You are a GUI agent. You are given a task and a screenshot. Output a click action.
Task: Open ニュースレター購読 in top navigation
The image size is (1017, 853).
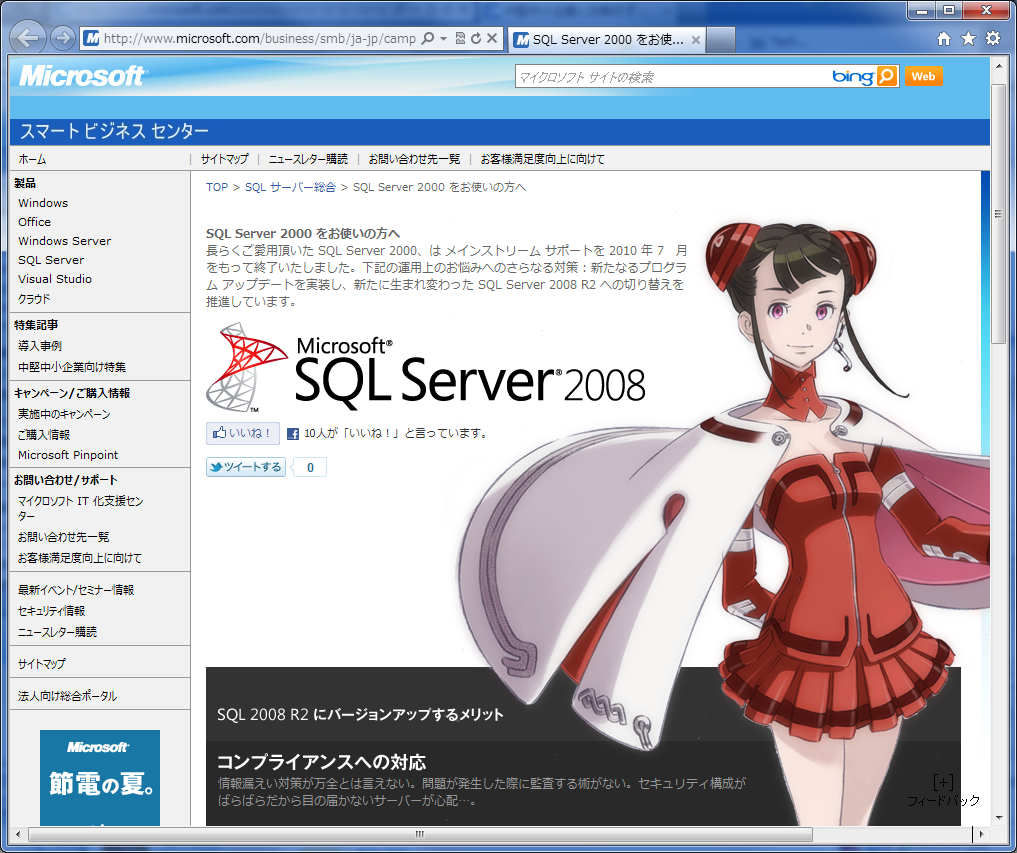pos(308,159)
